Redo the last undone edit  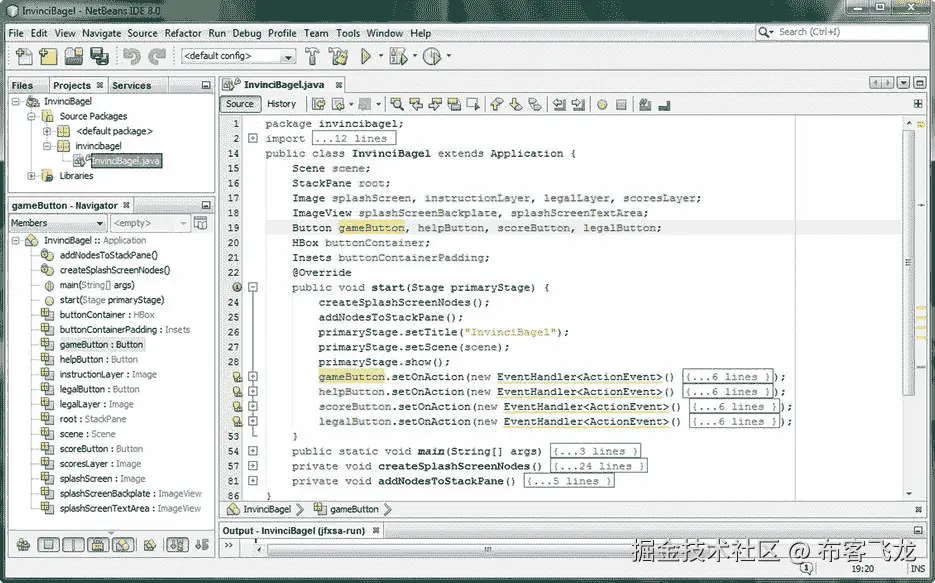tap(157, 57)
